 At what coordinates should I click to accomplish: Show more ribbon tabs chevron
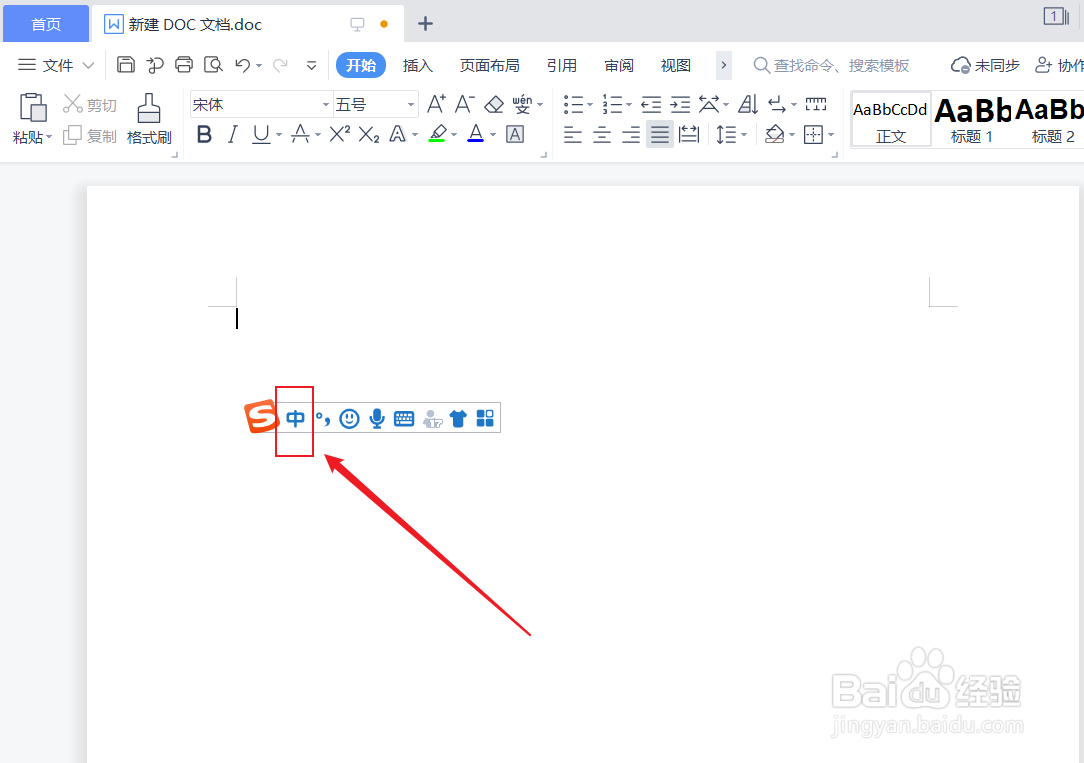pos(723,65)
